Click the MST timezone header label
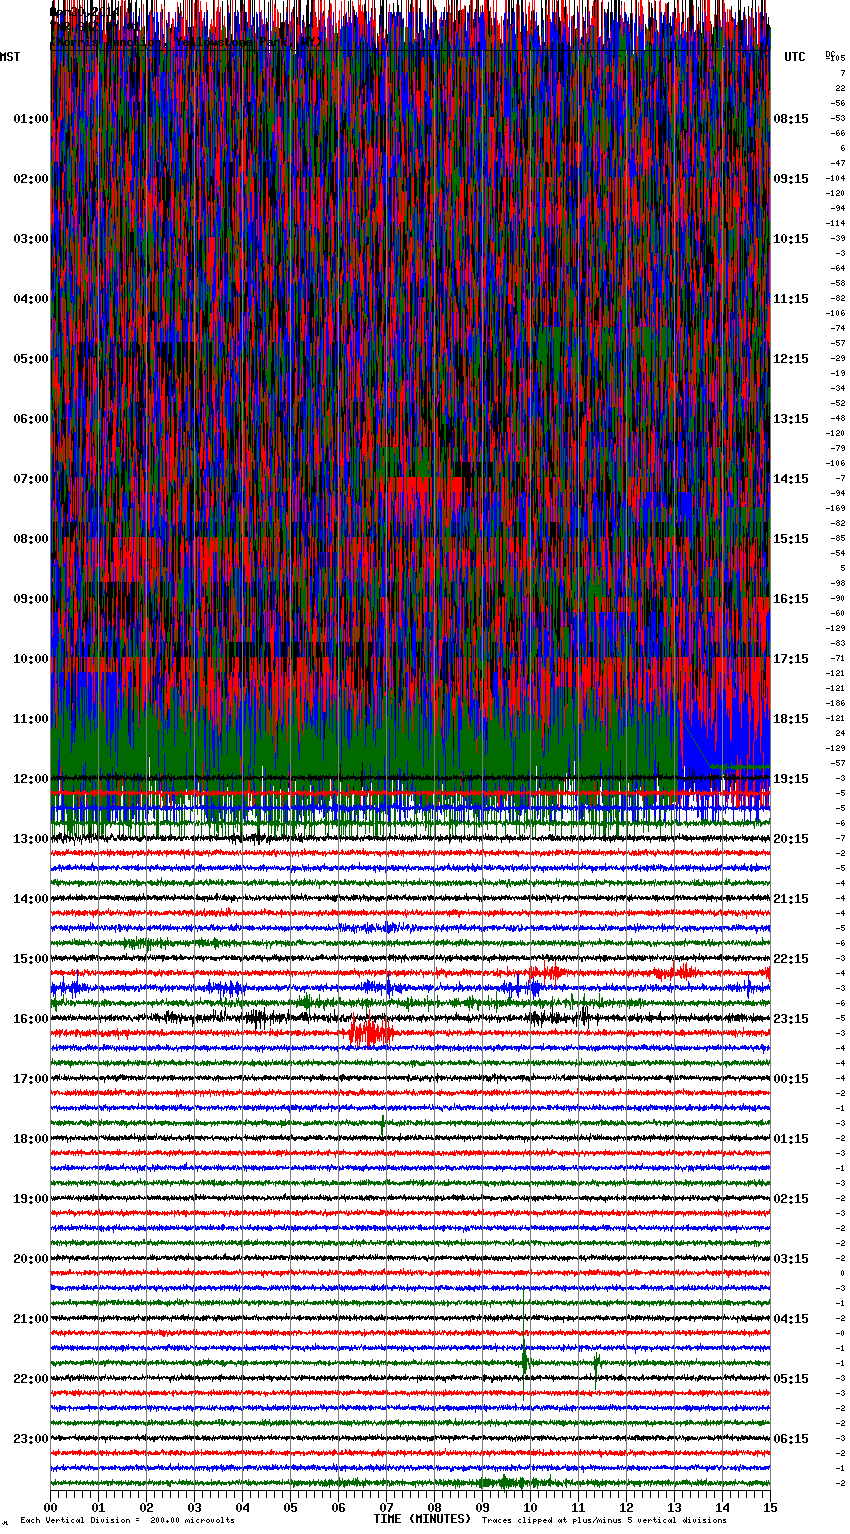This screenshot has height=1534, width=850. coord(10,57)
